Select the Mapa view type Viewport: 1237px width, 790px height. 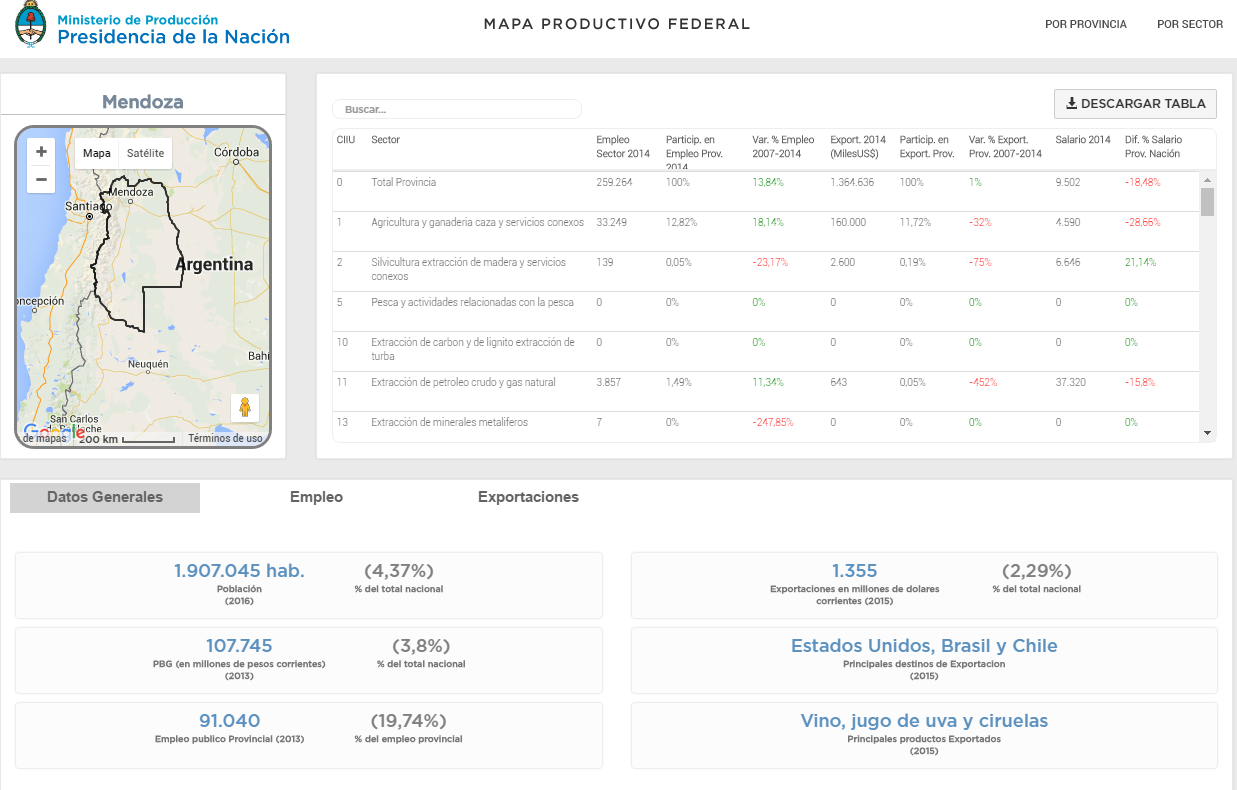[97, 153]
